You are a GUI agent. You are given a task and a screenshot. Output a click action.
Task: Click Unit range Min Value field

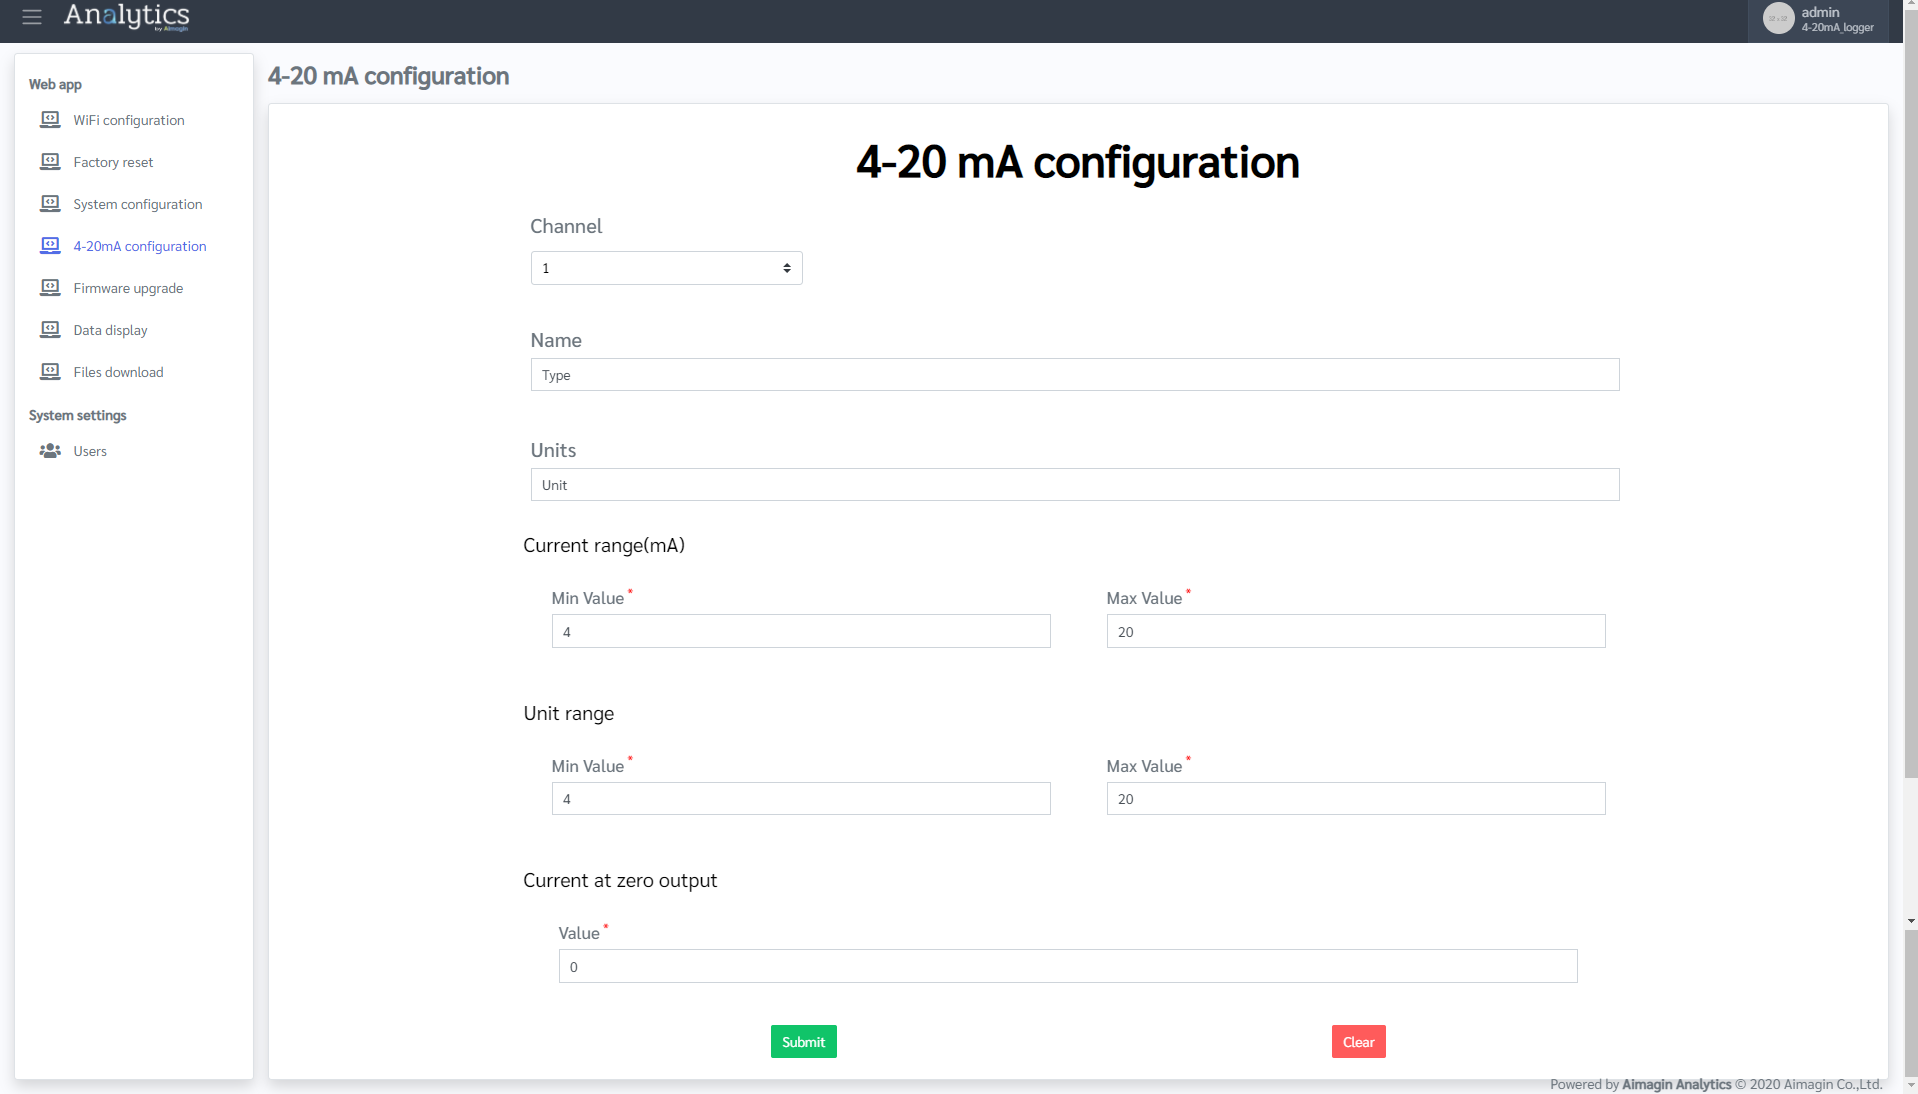click(x=800, y=799)
